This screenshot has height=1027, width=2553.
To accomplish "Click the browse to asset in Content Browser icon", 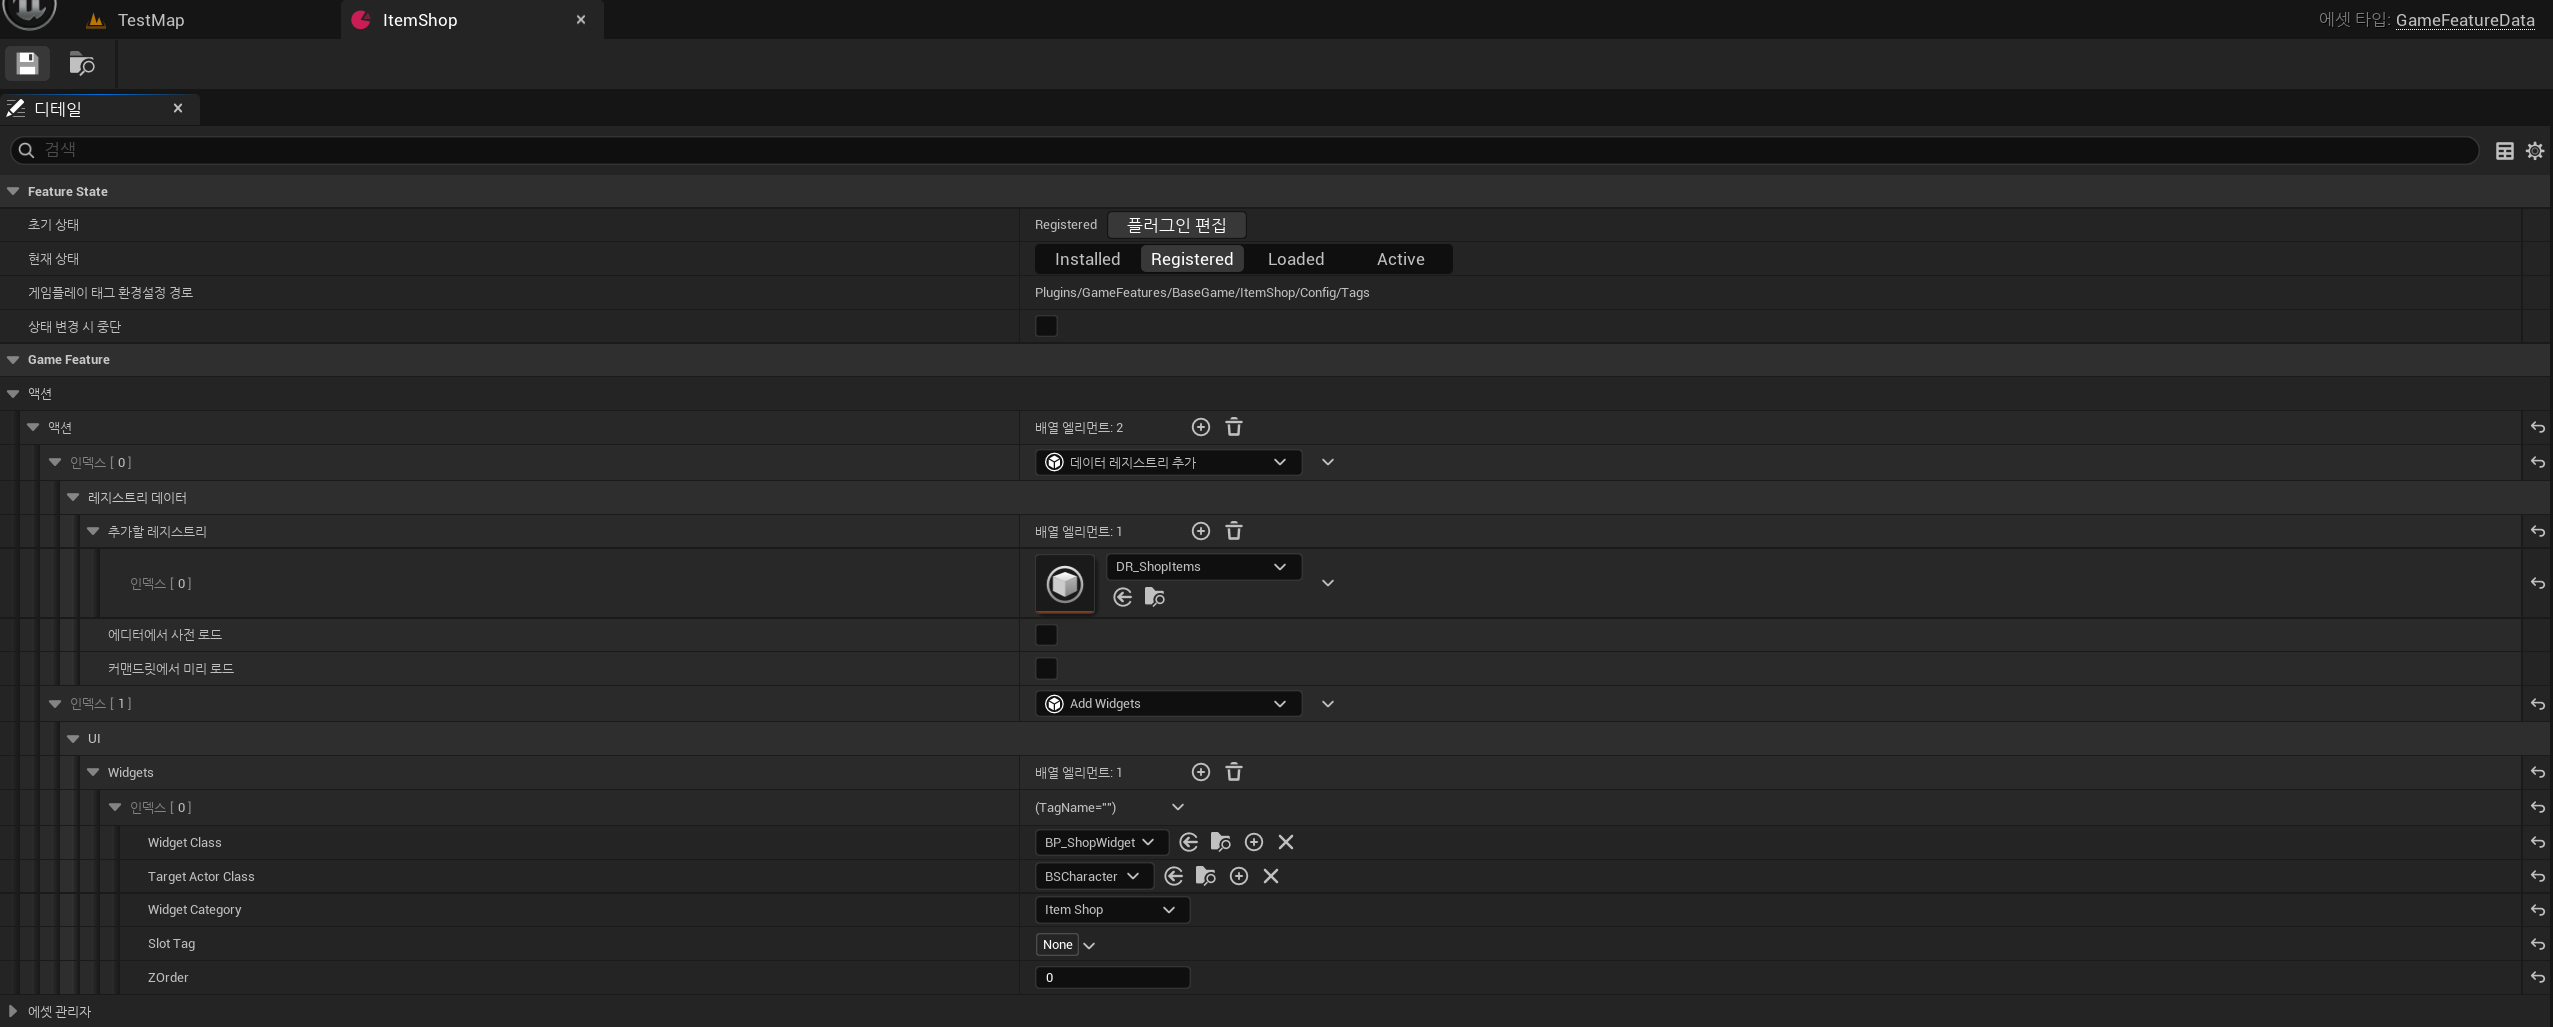I will point(82,64).
